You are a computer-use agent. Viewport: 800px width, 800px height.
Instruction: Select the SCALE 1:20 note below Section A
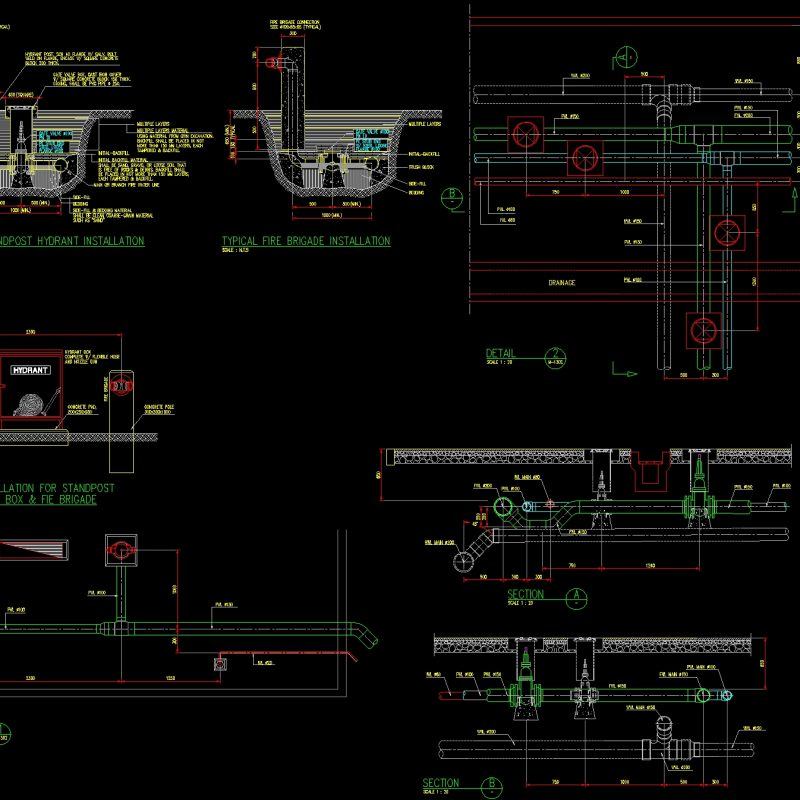coord(518,600)
